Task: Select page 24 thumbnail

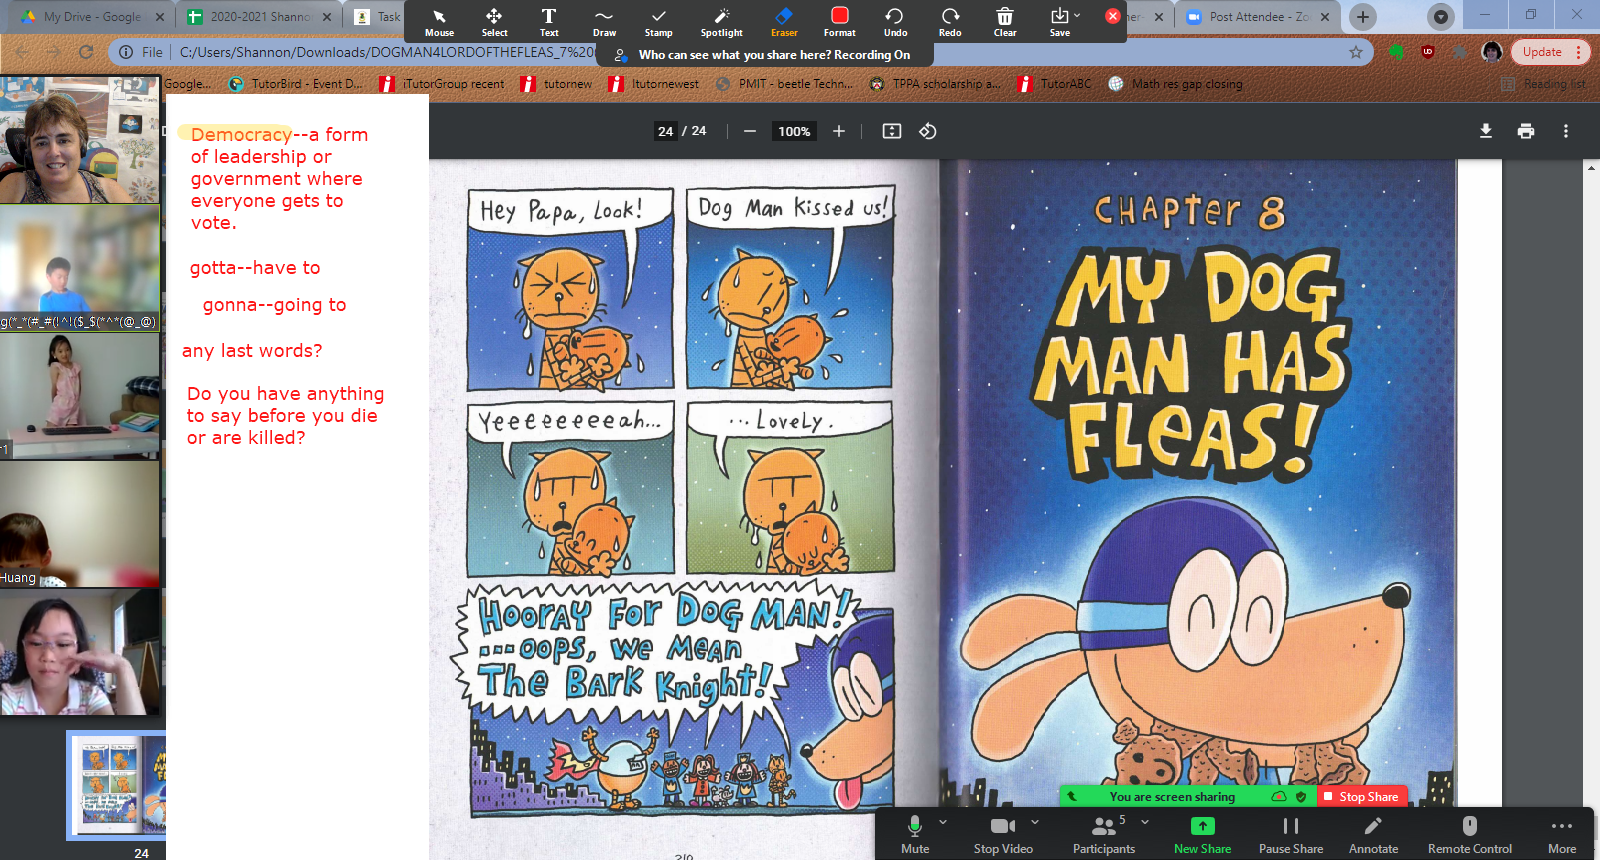Action: tap(117, 786)
